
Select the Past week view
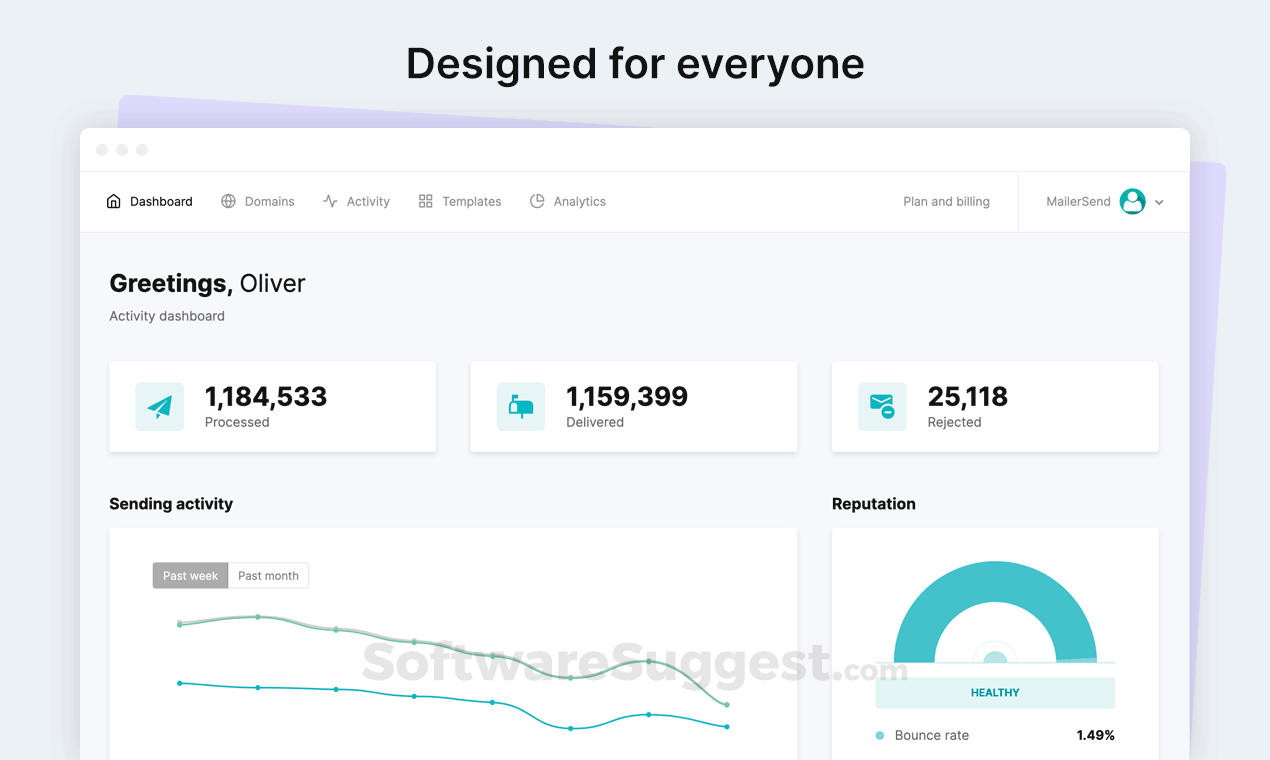tap(190, 575)
